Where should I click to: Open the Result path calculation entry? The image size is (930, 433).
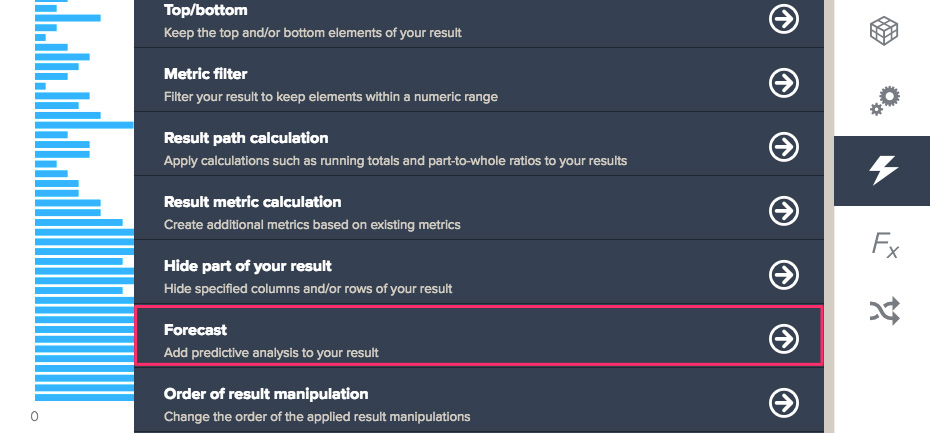pos(479,144)
